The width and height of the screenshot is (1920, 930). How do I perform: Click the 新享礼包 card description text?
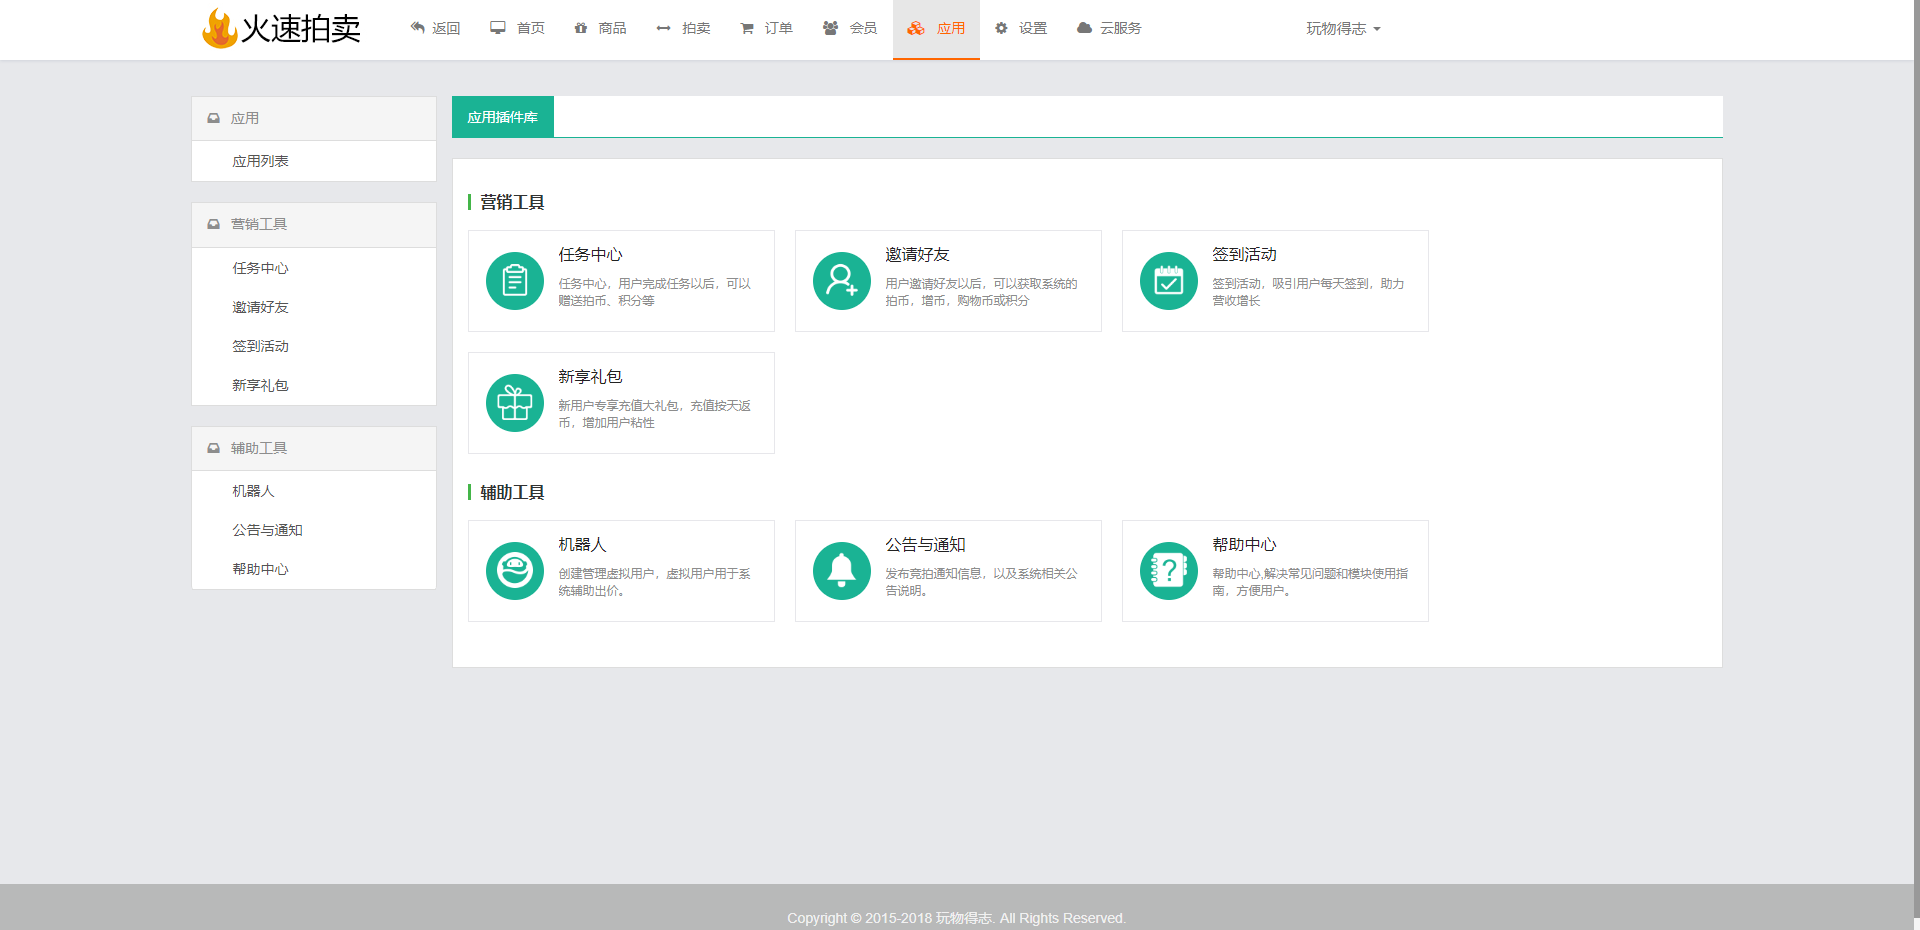click(x=655, y=414)
